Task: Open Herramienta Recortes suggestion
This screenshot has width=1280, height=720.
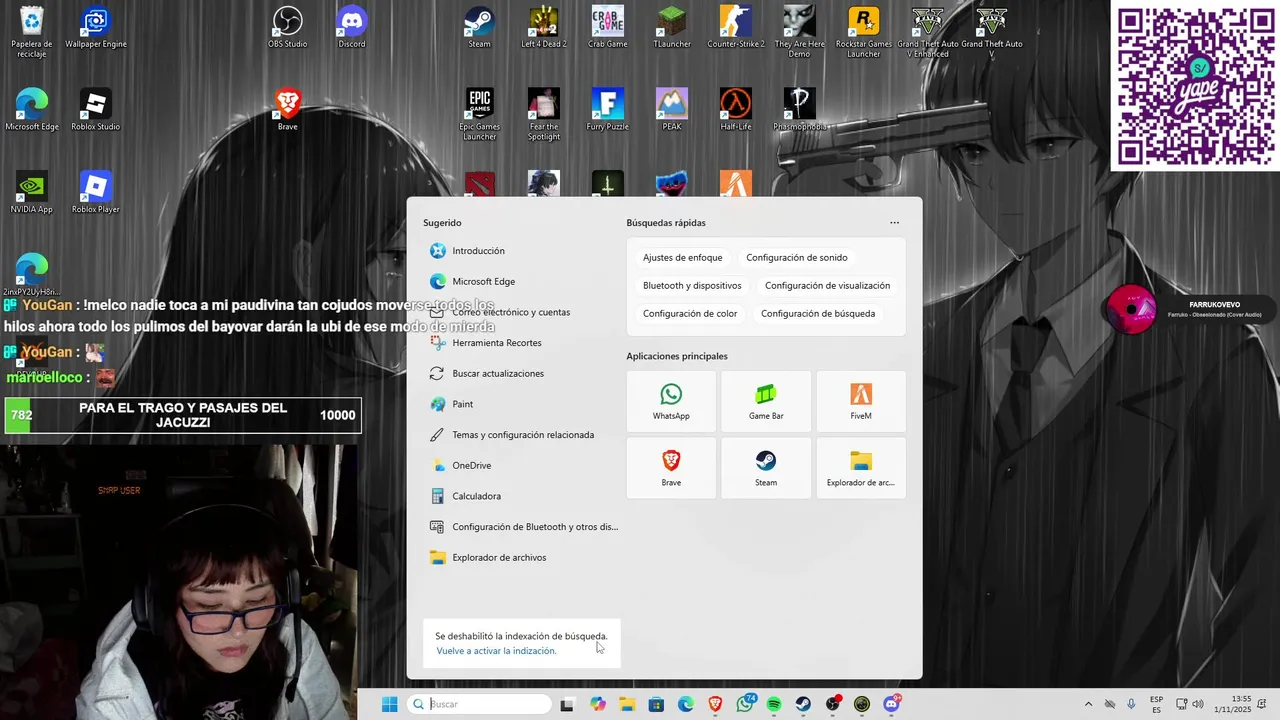Action: pos(521,343)
